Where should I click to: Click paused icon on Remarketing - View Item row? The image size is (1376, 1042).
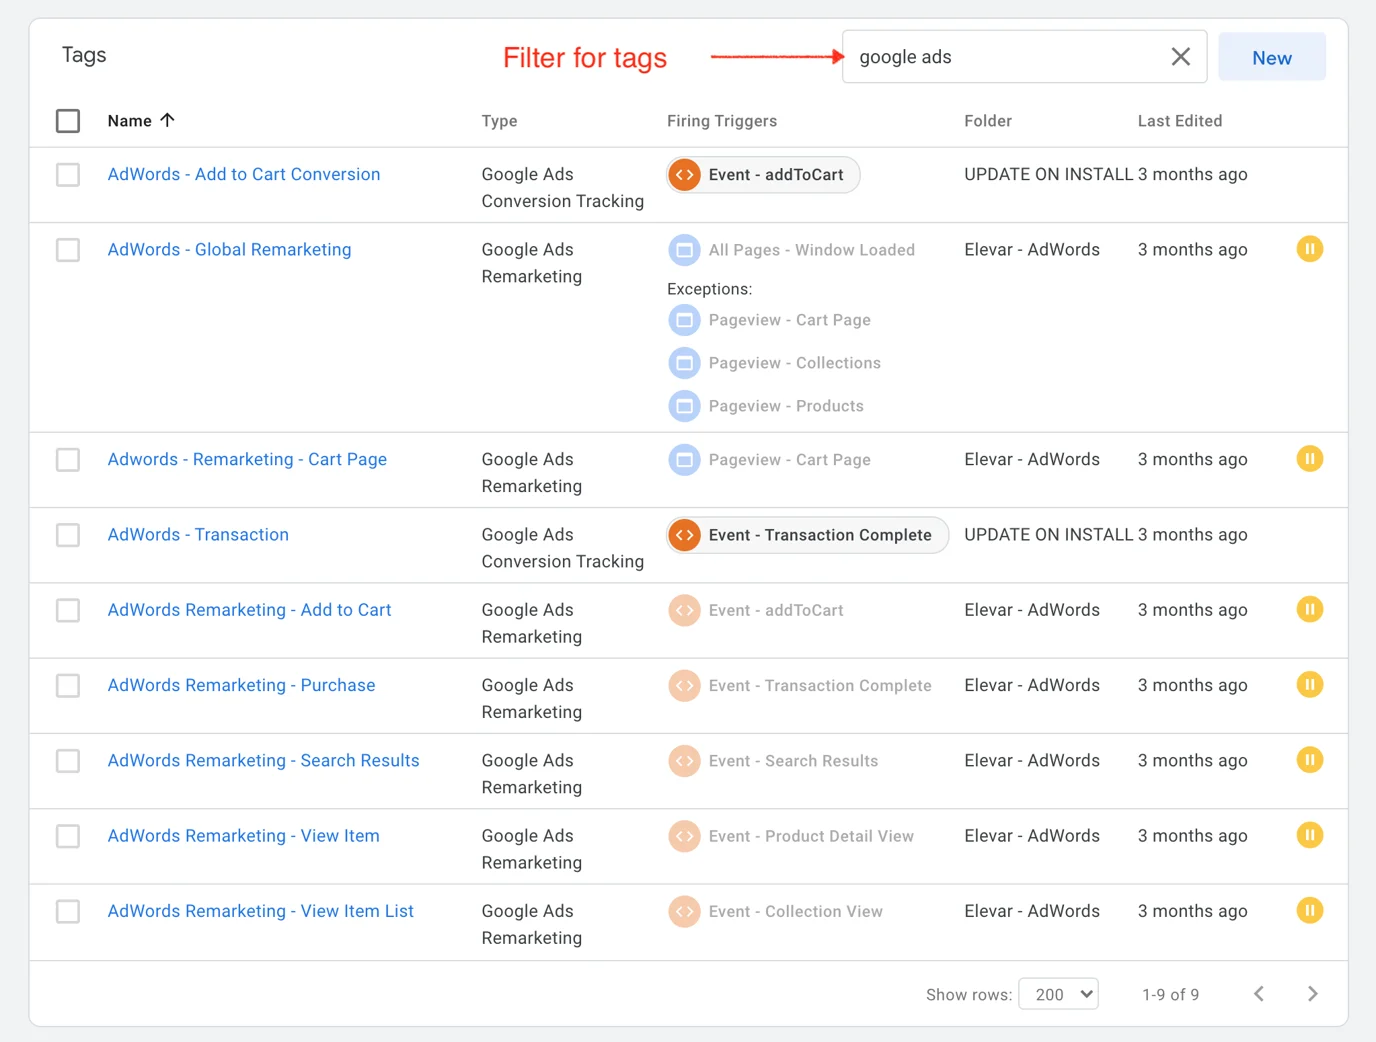1309,834
